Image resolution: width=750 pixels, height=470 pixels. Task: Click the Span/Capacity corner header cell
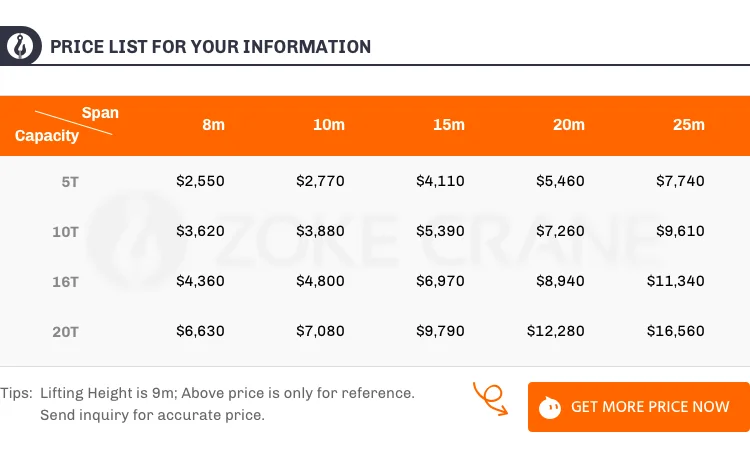(x=67, y=125)
